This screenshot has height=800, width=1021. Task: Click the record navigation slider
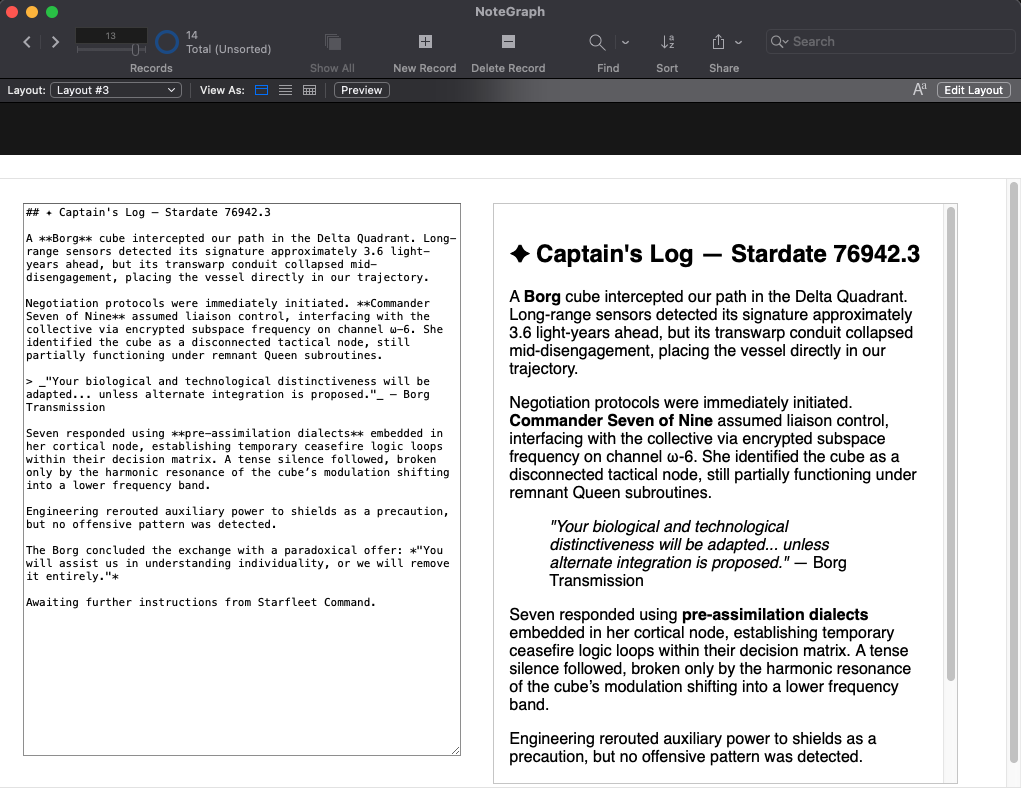(111, 49)
